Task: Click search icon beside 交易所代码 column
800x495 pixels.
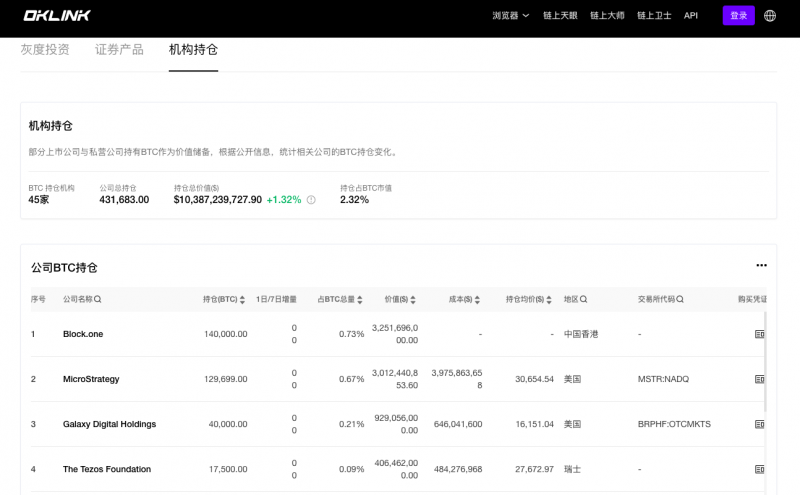Action: coord(680,299)
